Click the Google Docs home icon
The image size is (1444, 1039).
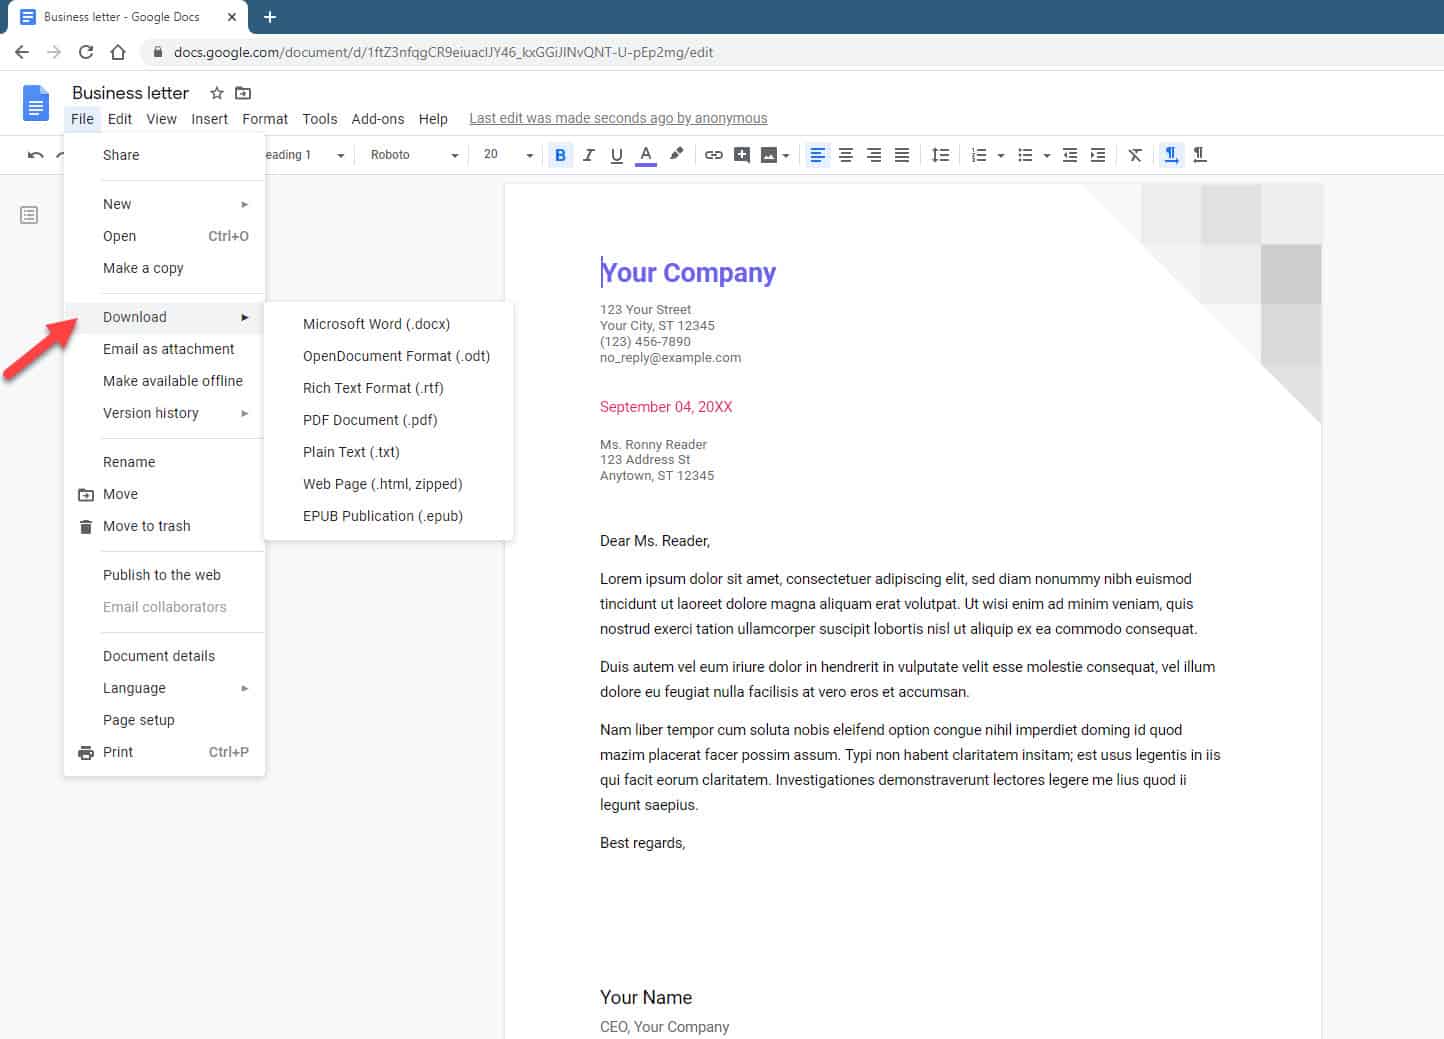(x=36, y=103)
